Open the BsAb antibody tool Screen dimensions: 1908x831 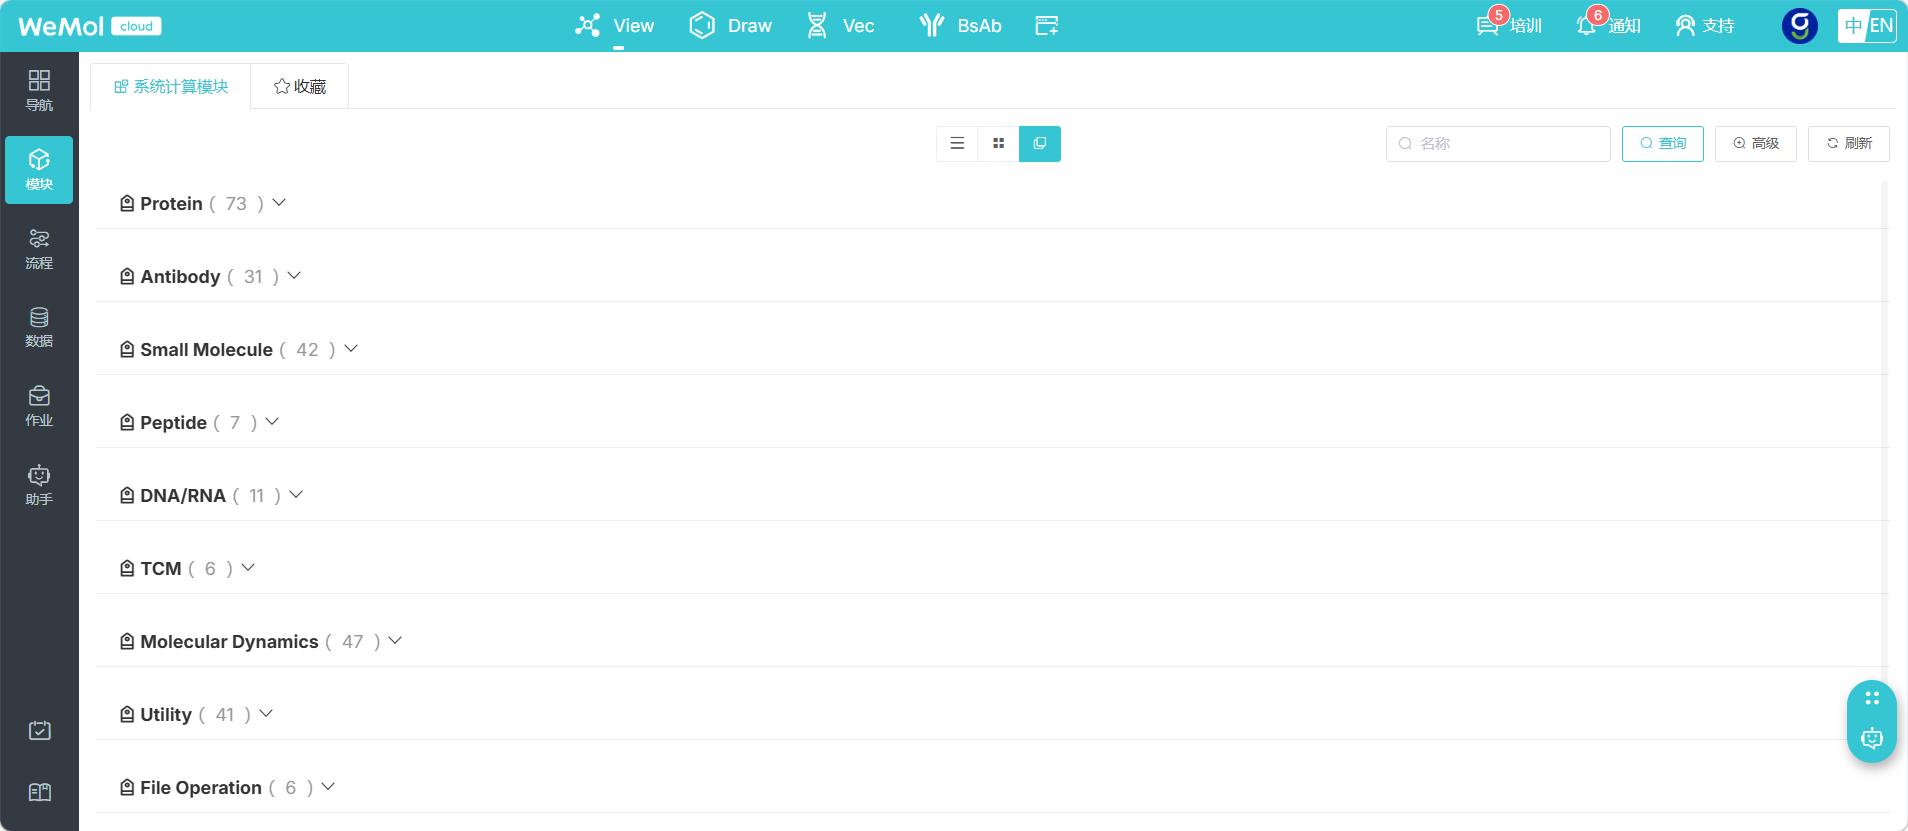click(960, 26)
